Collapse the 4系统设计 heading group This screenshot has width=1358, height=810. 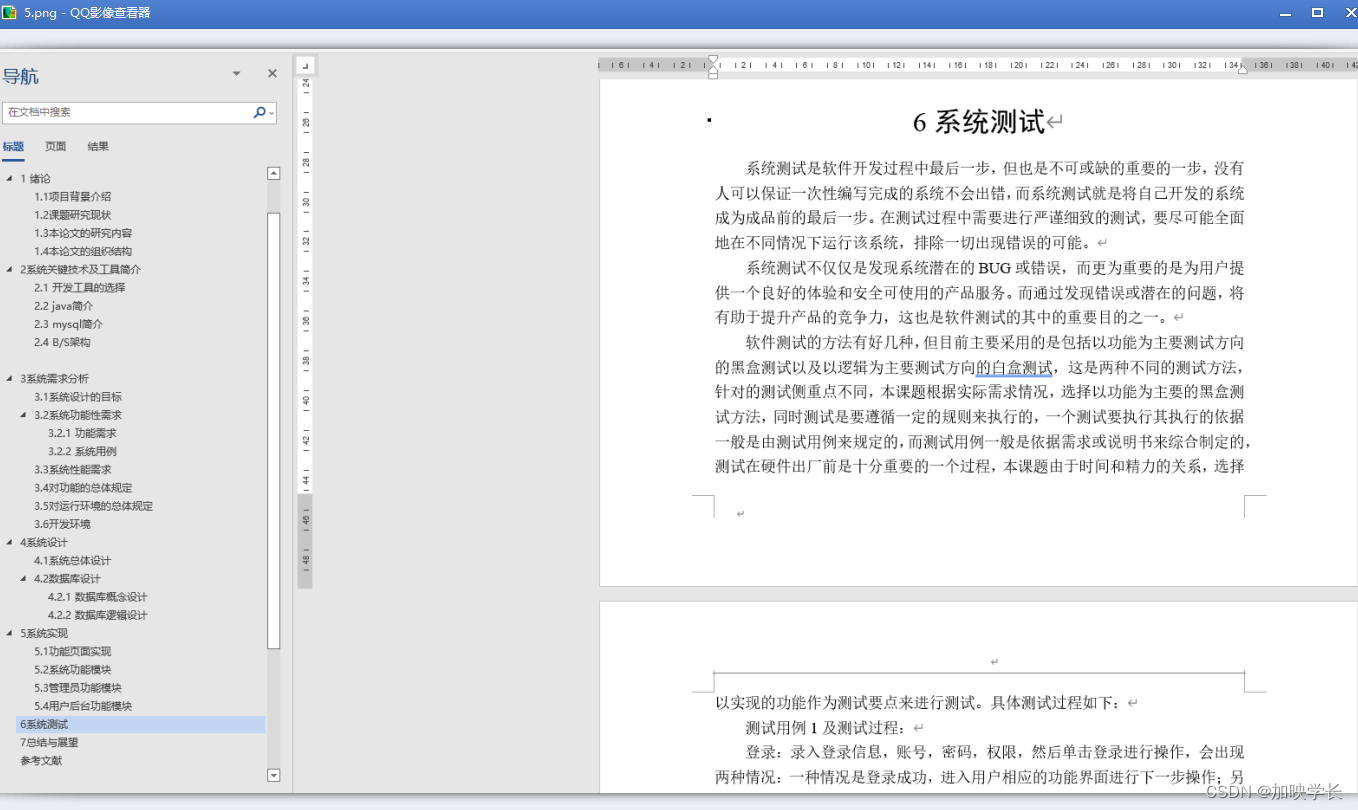point(10,542)
